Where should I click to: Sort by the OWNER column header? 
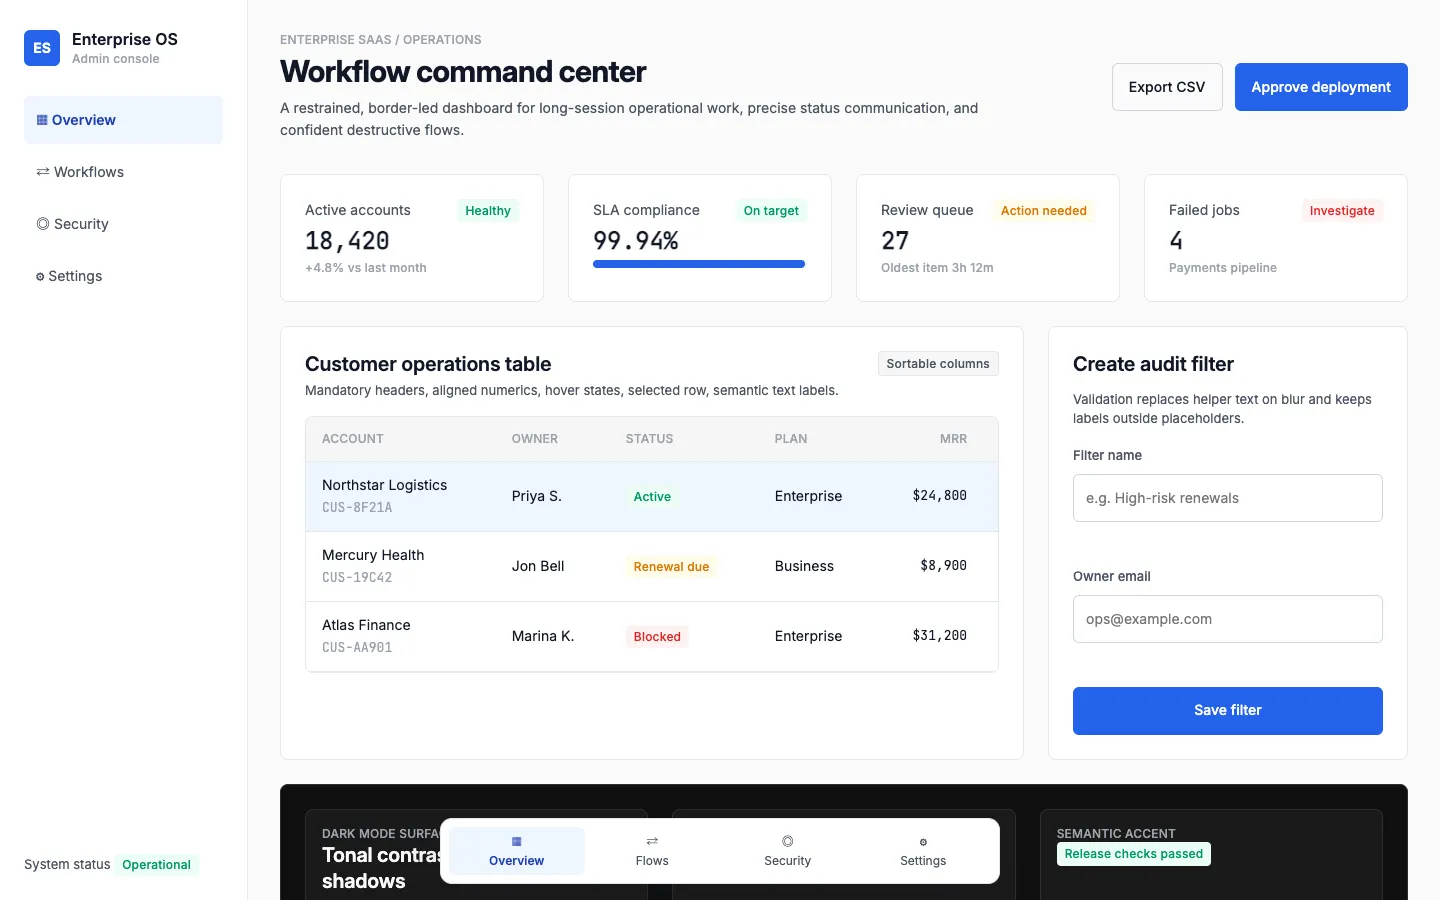coord(535,439)
